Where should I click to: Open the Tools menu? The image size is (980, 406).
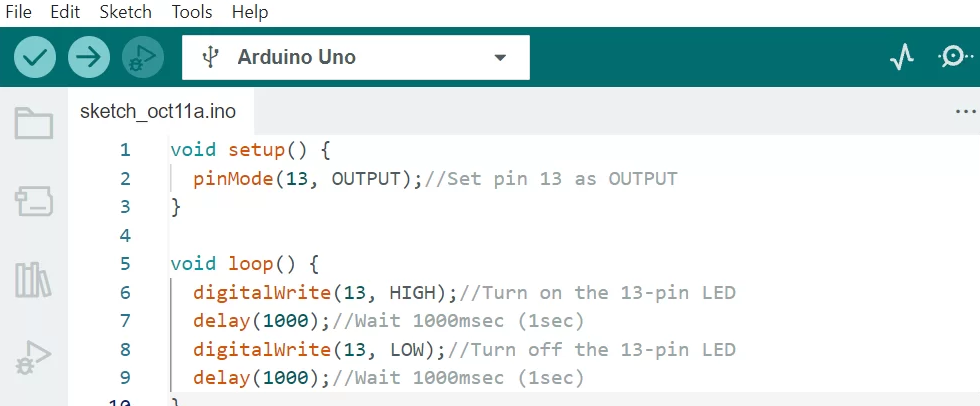click(192, 12)
